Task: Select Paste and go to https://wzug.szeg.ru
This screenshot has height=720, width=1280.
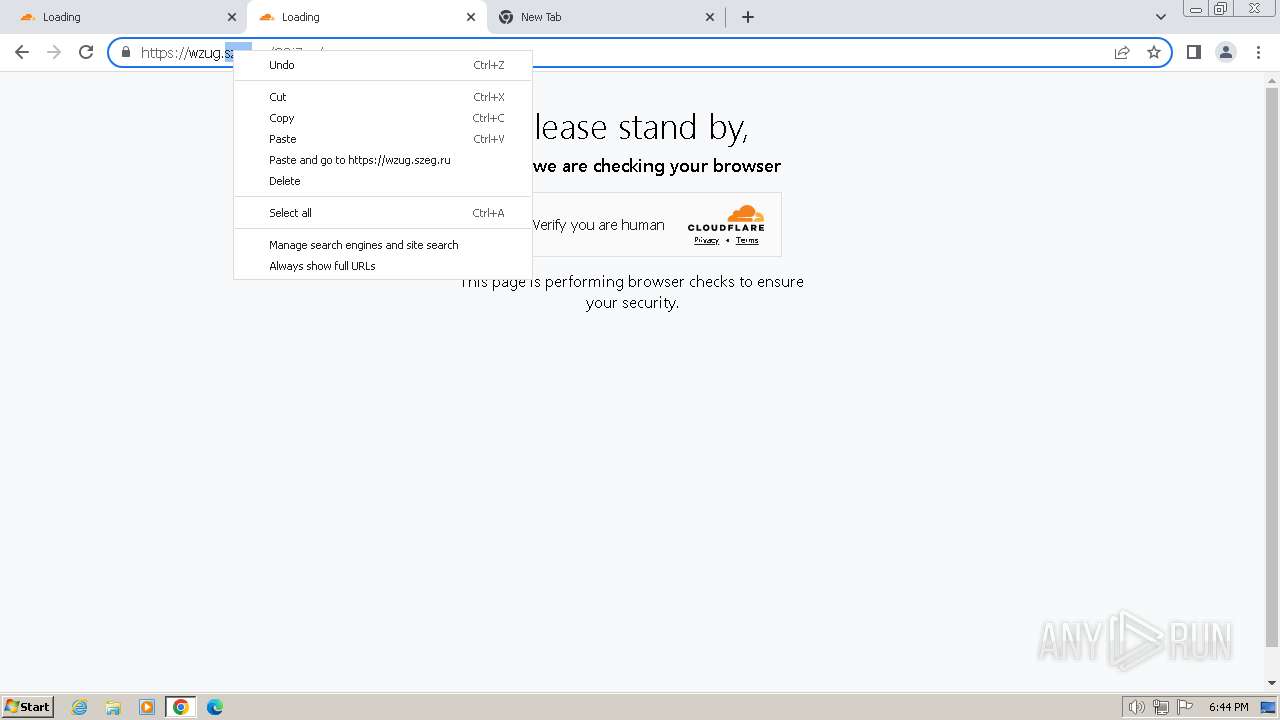Action: (383, 160)
